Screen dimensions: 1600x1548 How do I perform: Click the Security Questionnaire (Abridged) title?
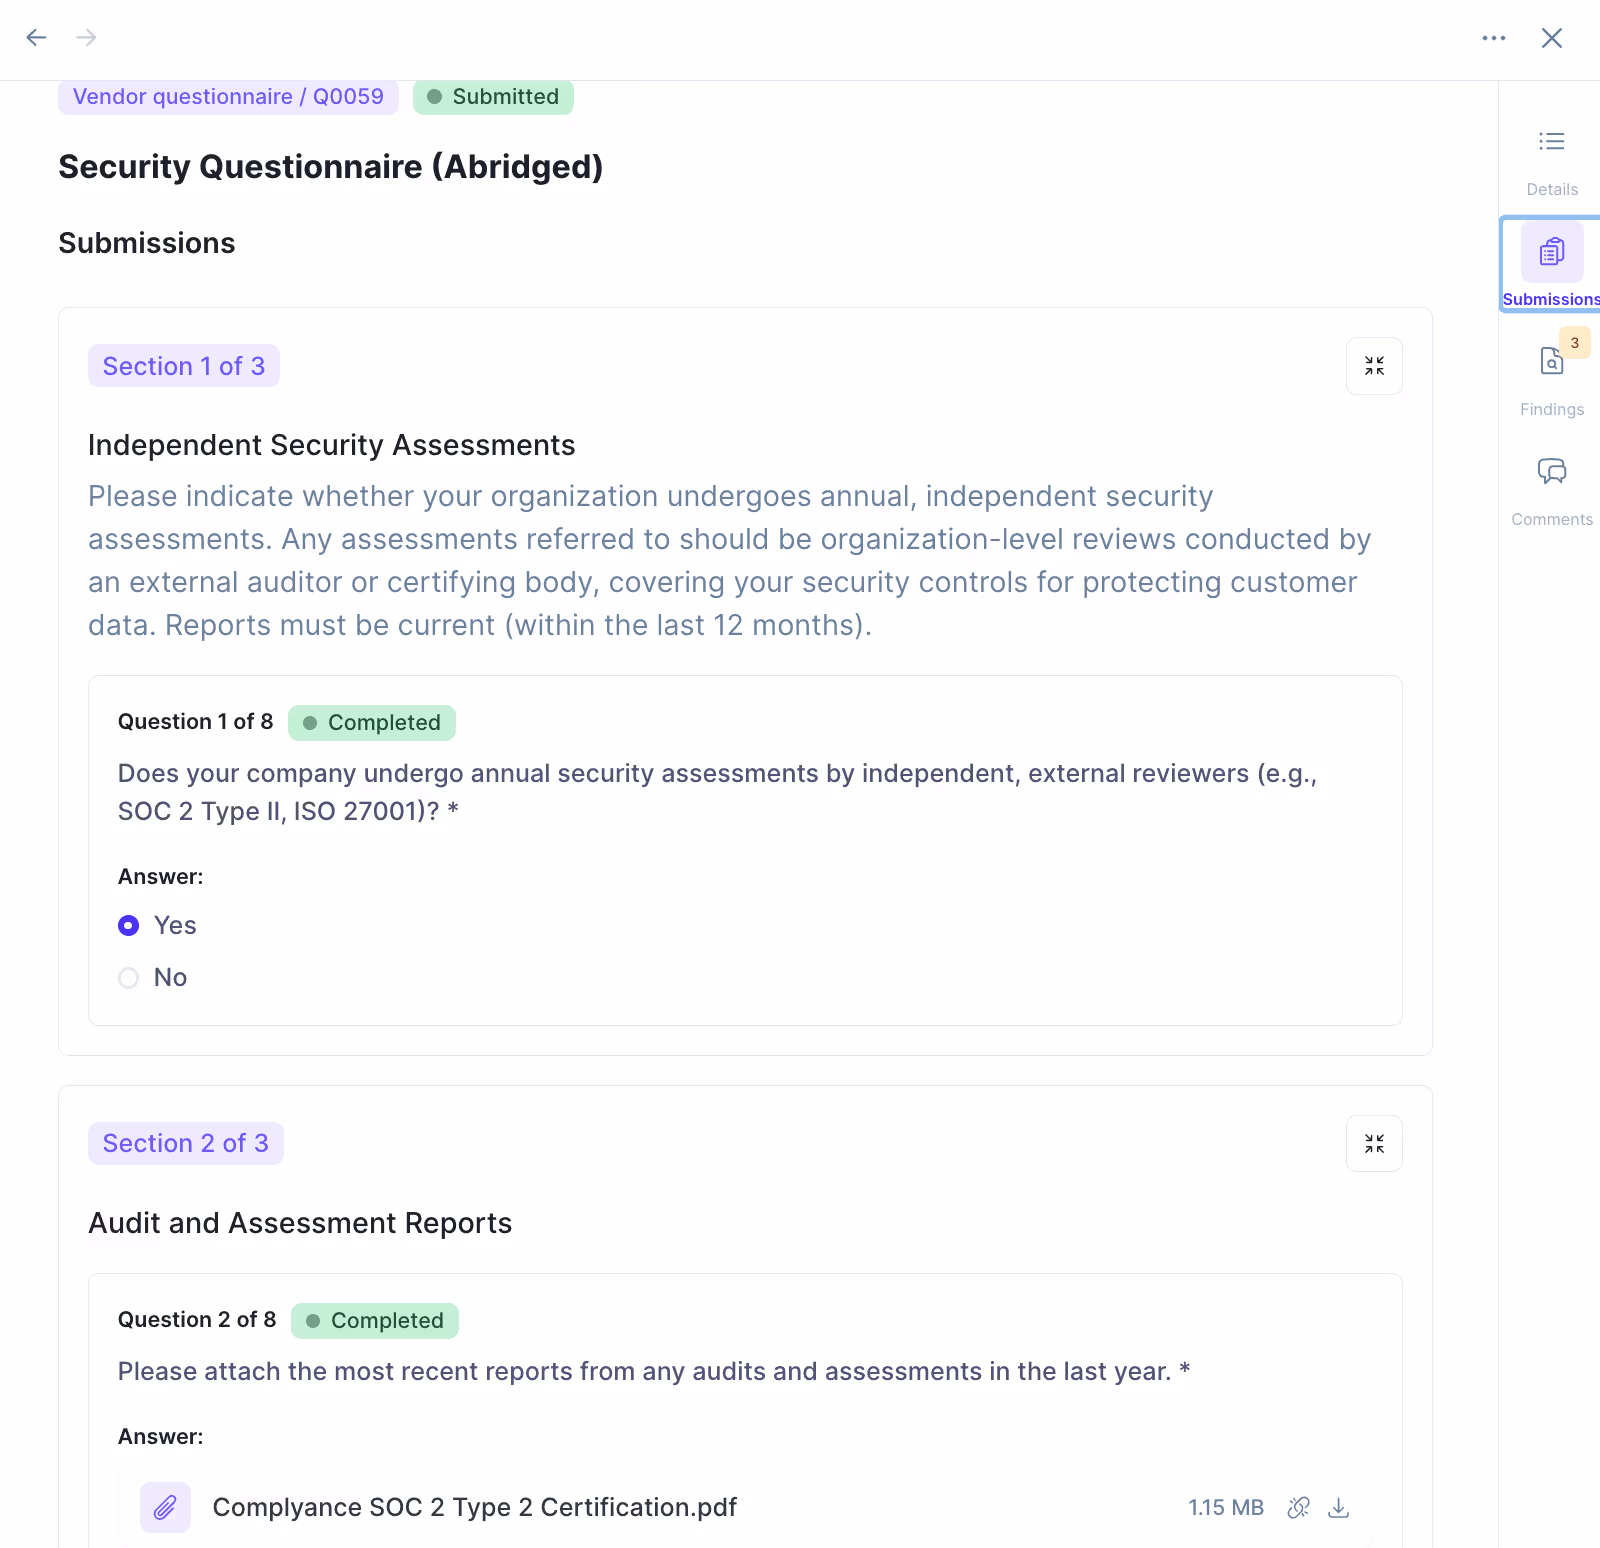click(x=331, y=167)
